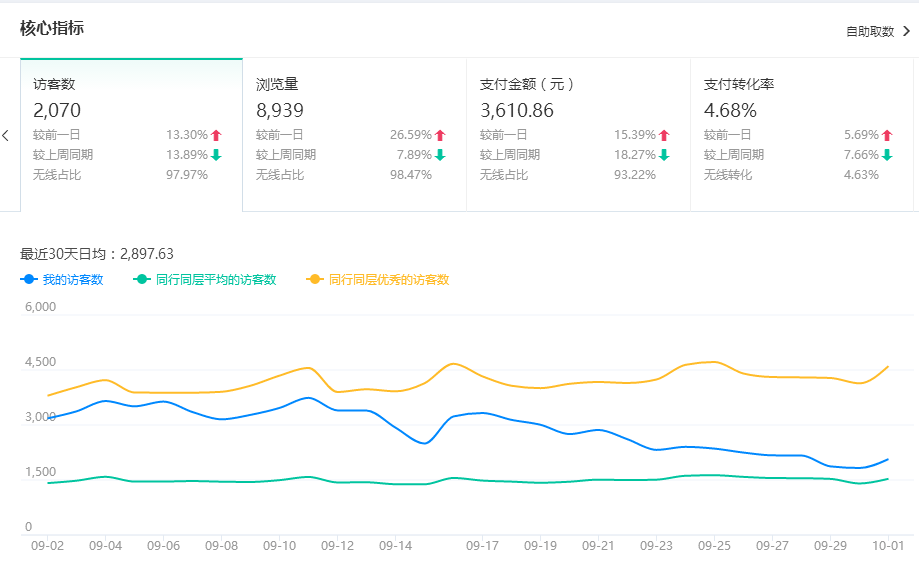919x572 pixels.
Task: Click green down arrow in 支付转化率 较上周同期 row
Action: click(x=887, y=155)
